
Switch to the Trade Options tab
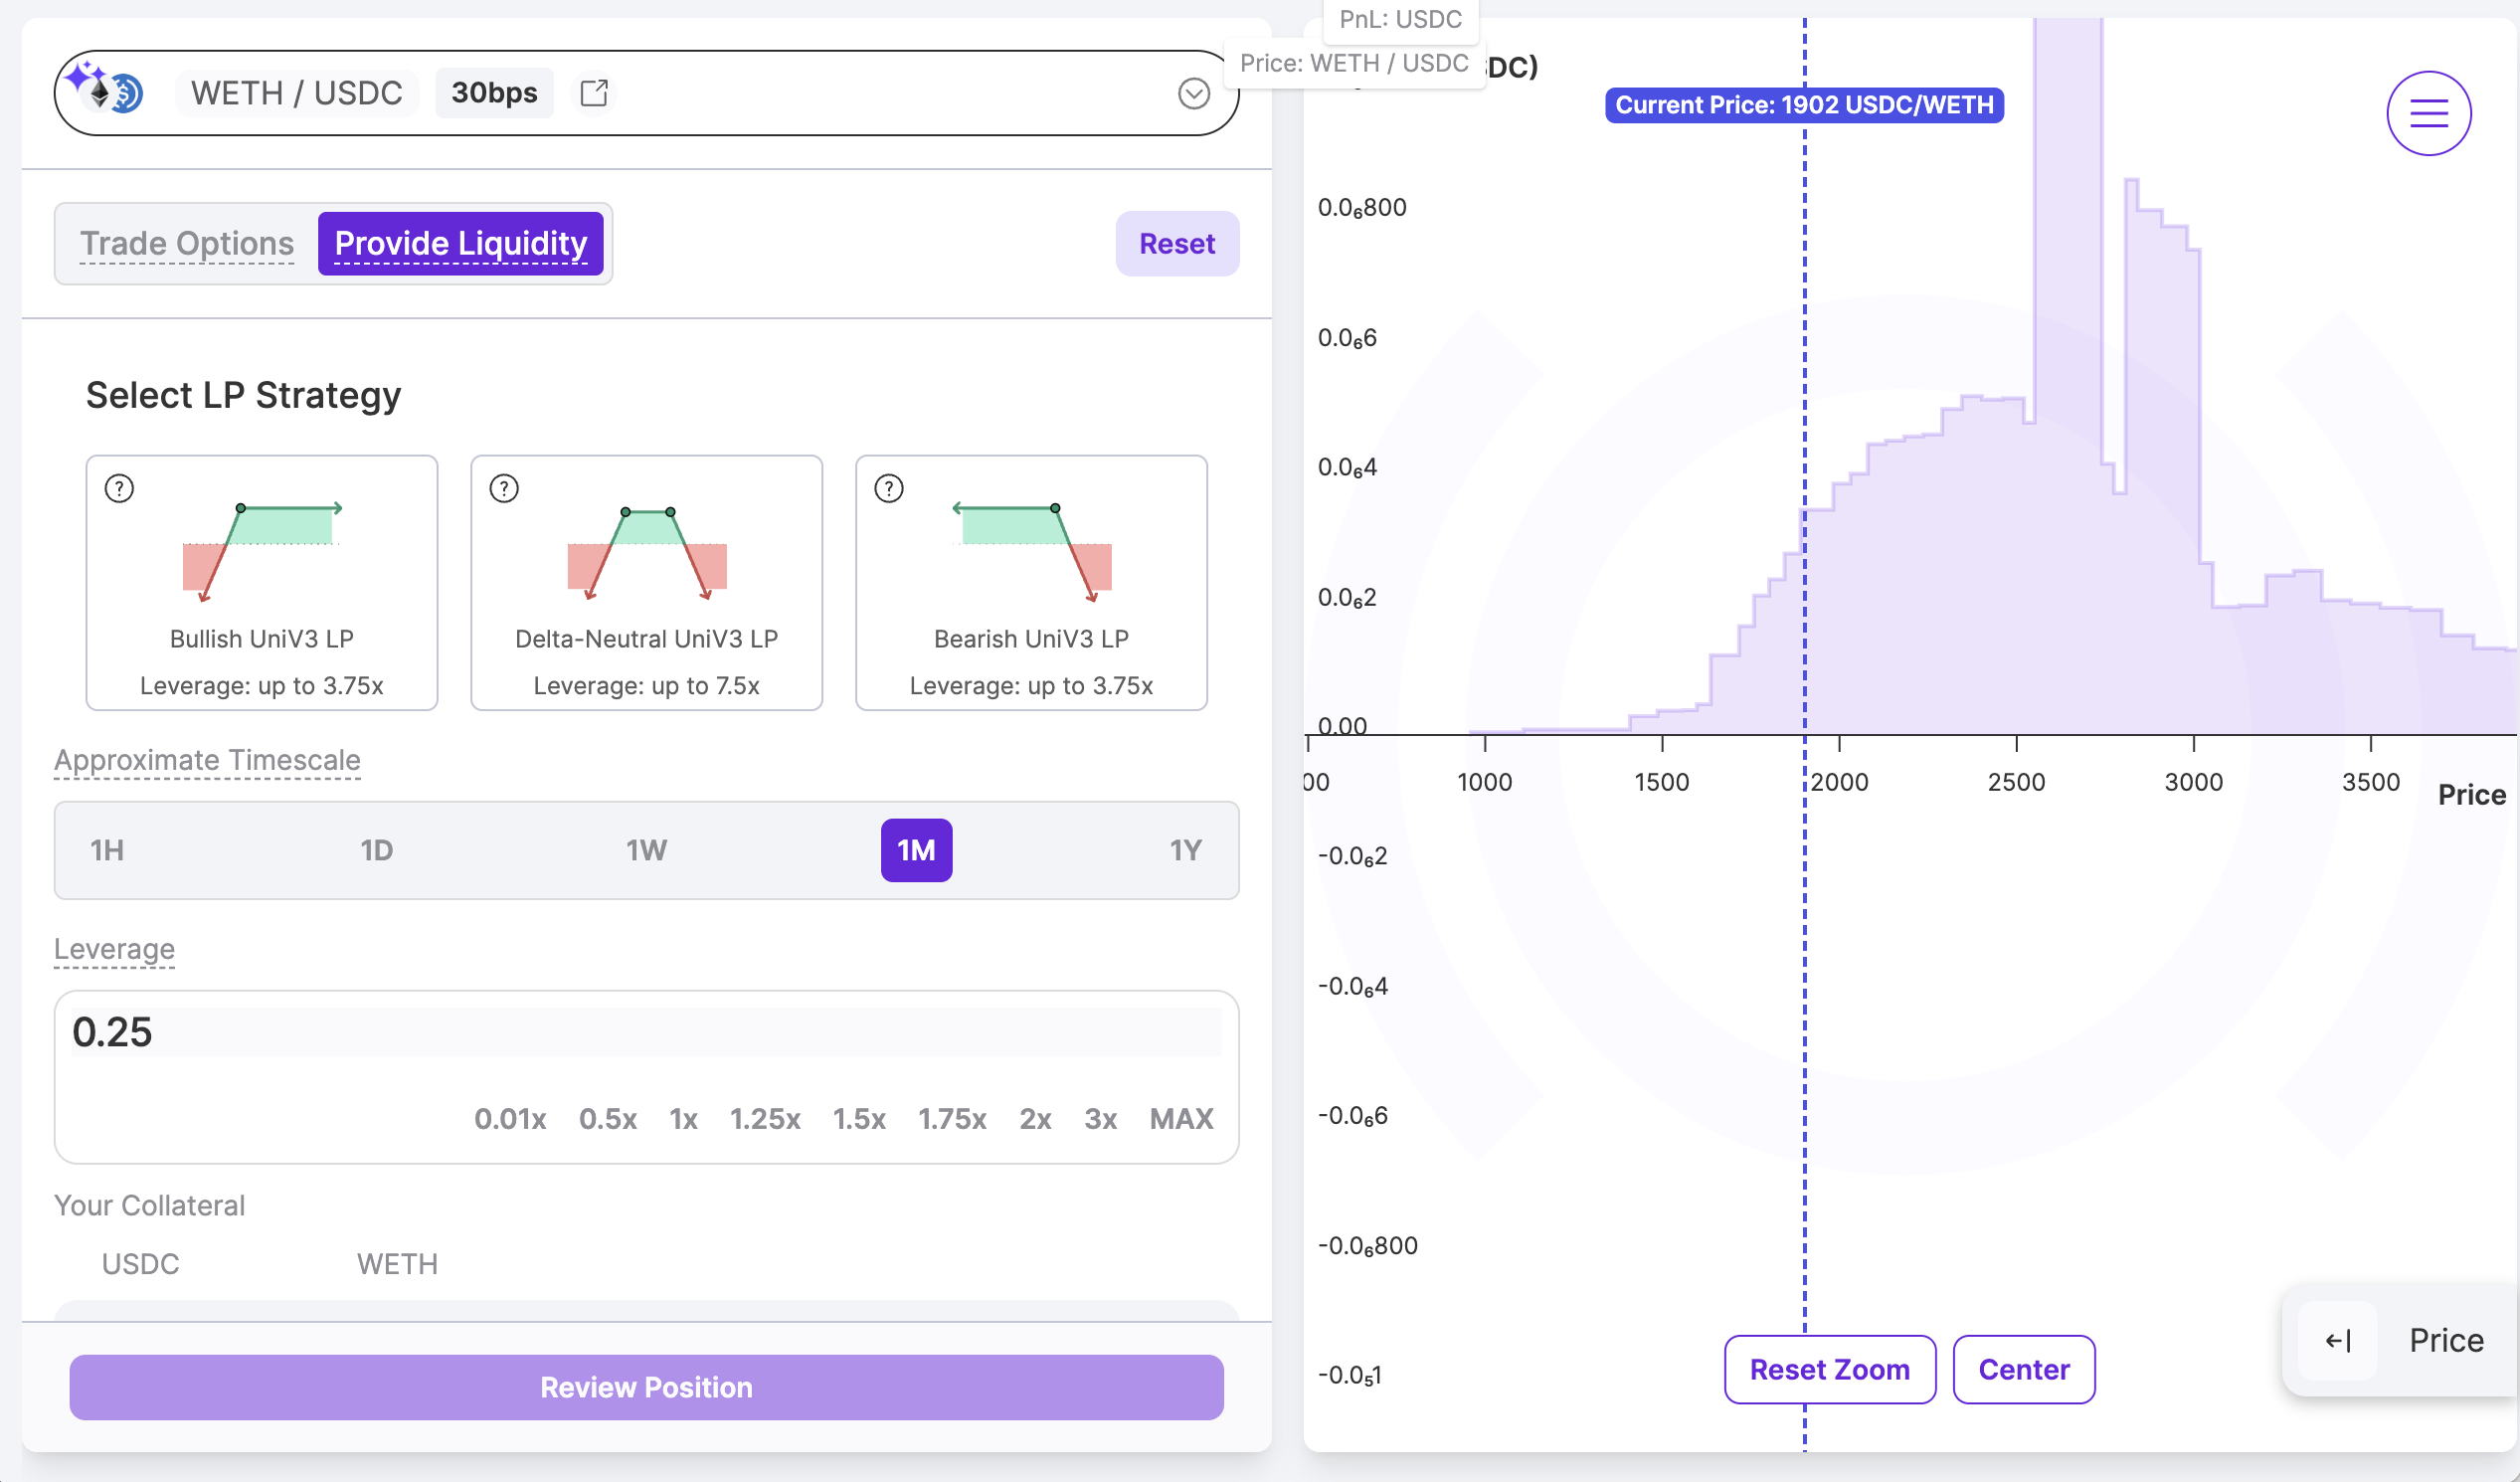[x=187, y=243]
